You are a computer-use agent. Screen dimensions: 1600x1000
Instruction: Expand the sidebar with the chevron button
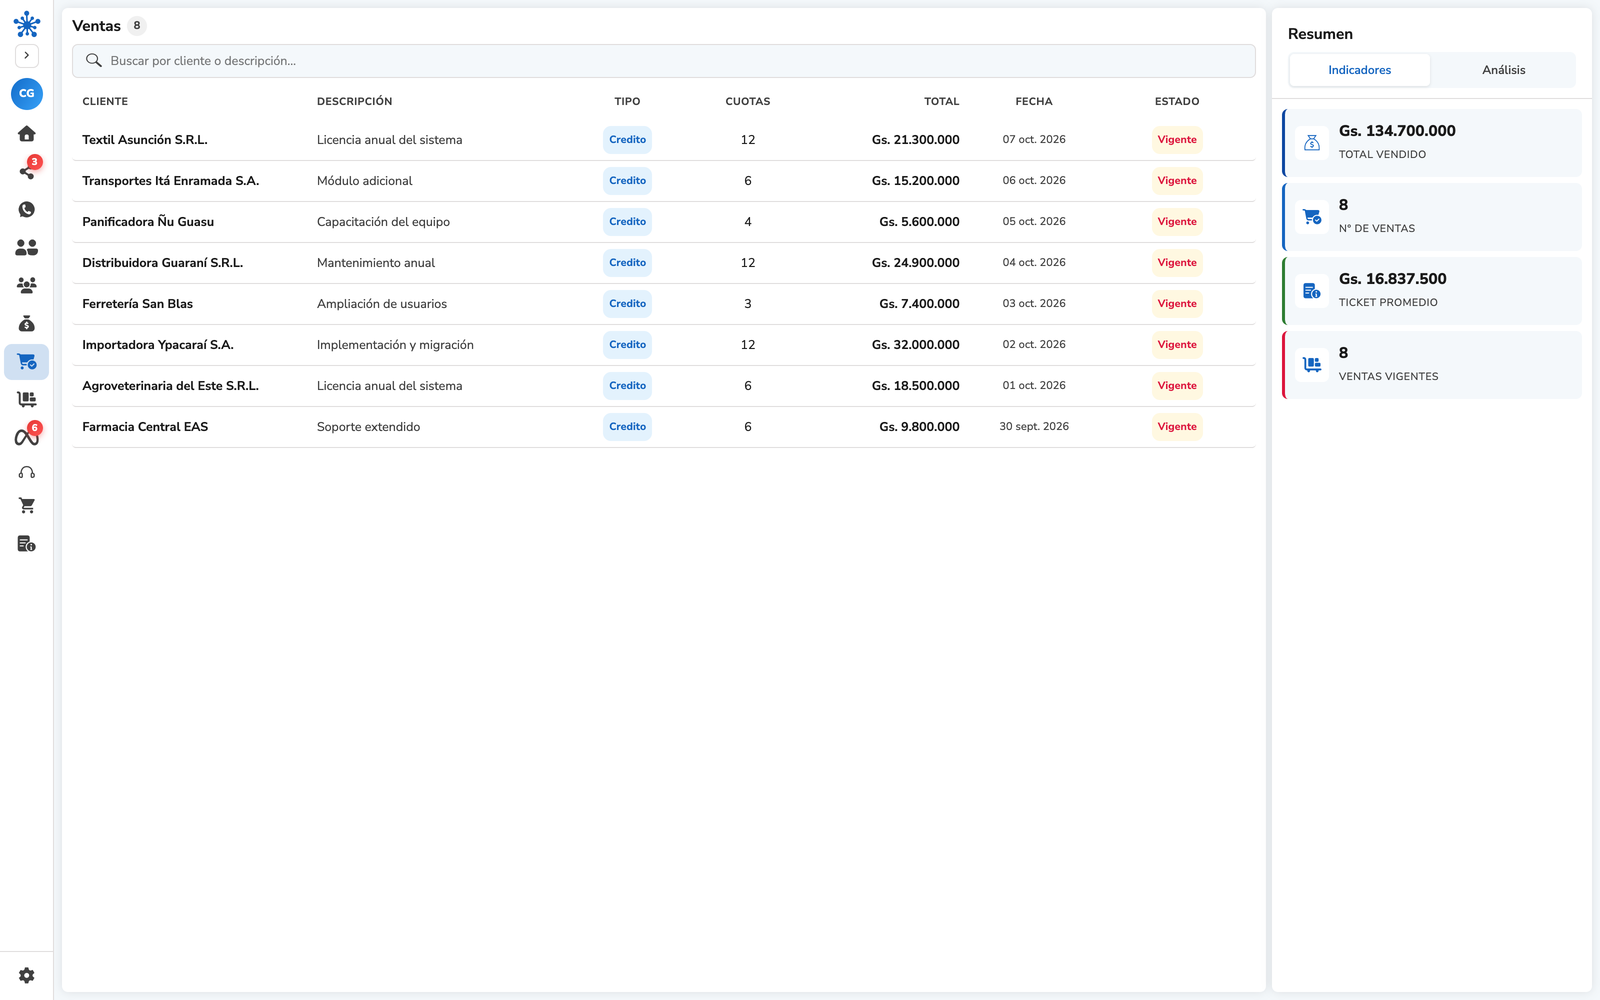pyautogui.click(x=27, y=56)
